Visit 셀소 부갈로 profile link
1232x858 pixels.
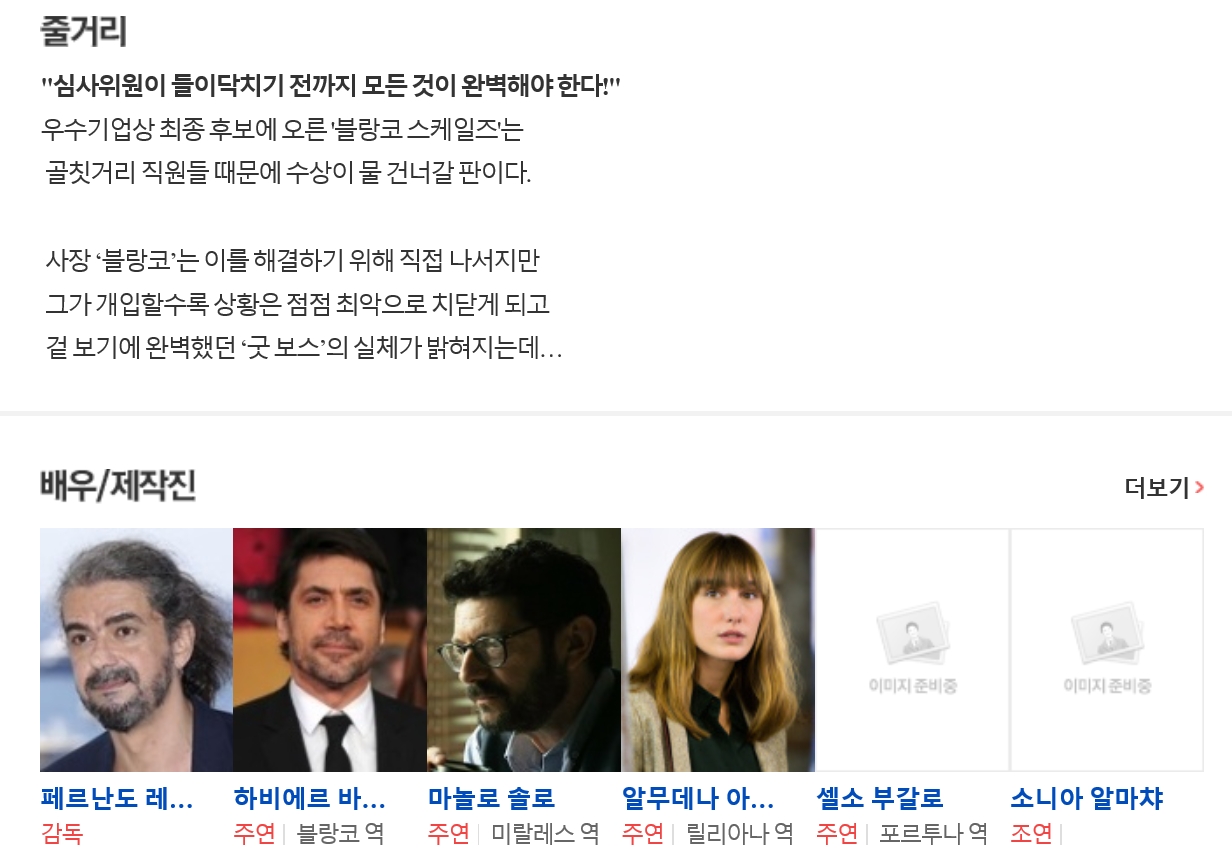click(880, 799)
